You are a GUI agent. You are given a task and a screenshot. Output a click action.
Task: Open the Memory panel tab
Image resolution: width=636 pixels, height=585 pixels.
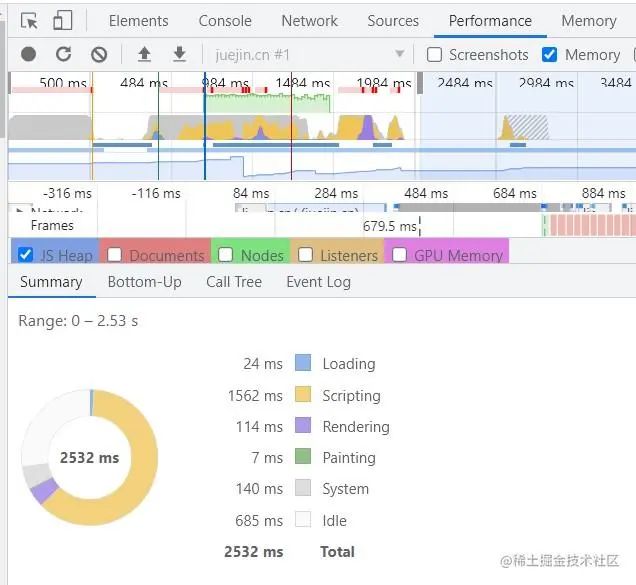(589, 21)
